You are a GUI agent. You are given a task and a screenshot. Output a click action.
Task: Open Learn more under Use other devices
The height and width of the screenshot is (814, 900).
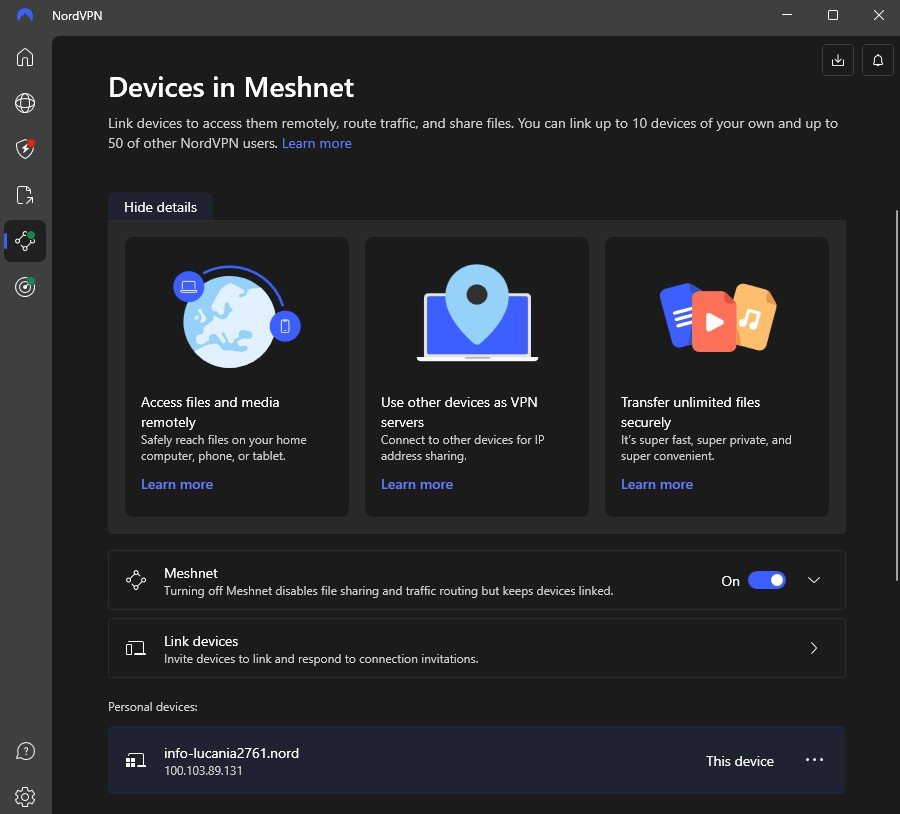point(417,484)
